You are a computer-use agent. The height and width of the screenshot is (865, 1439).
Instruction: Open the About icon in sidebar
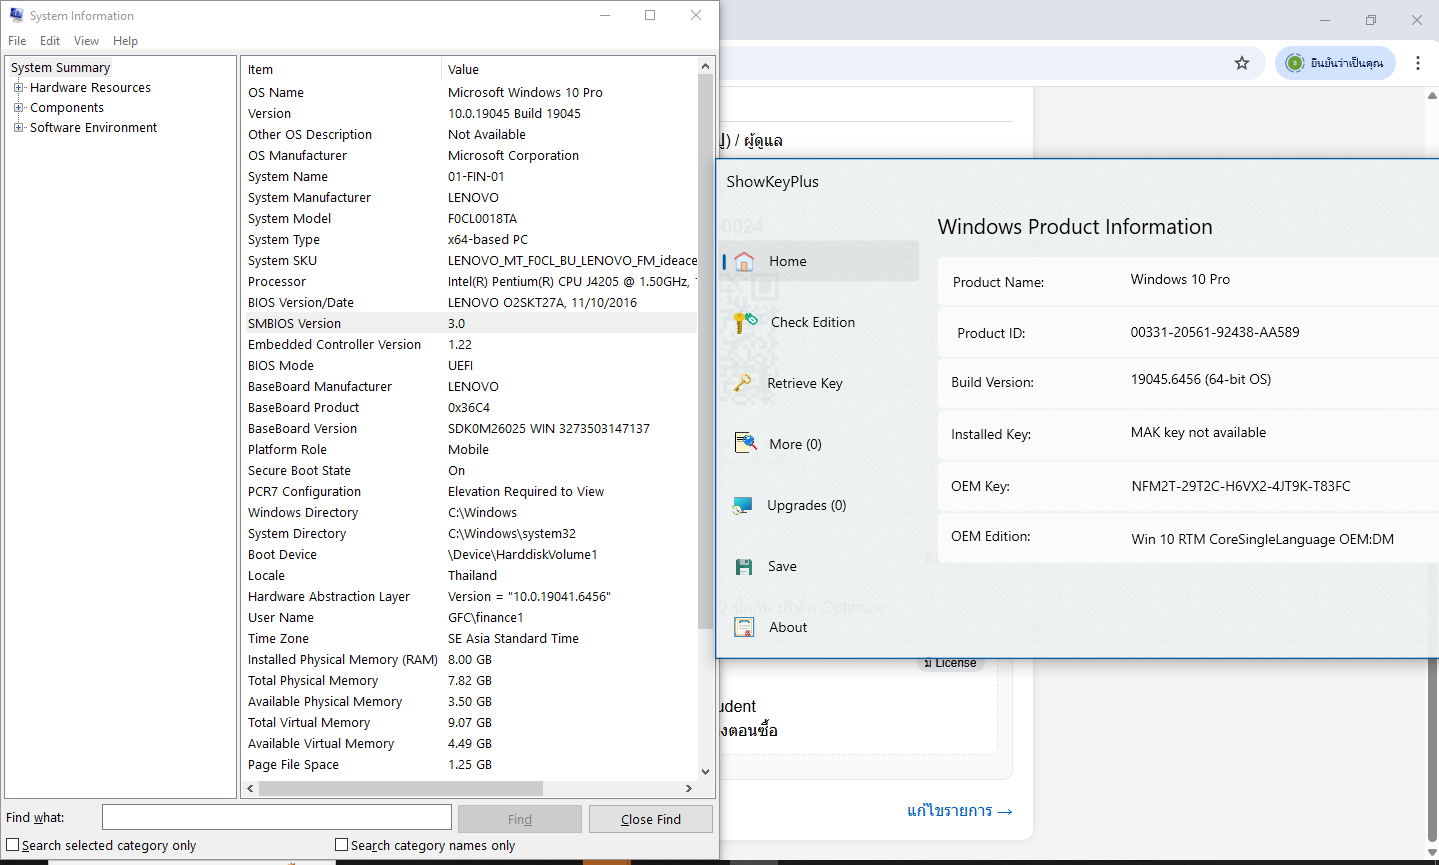point(744,627)
